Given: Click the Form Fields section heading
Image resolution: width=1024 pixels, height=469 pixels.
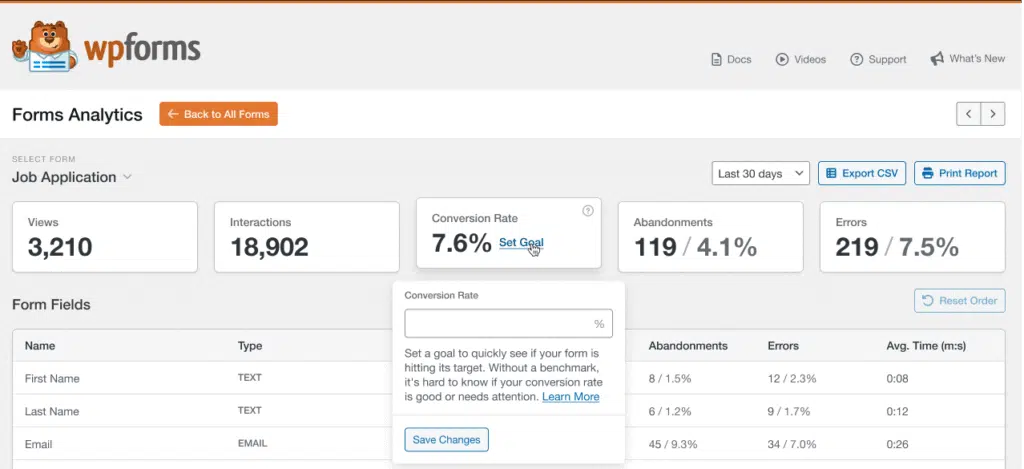Looking at the screenshot, I should pos(51,304).
